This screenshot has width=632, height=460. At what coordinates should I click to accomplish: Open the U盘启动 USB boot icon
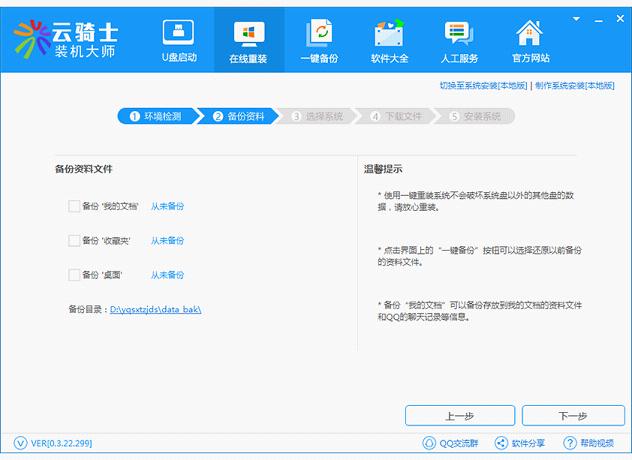pyautogui.click(x=179, y=32)
